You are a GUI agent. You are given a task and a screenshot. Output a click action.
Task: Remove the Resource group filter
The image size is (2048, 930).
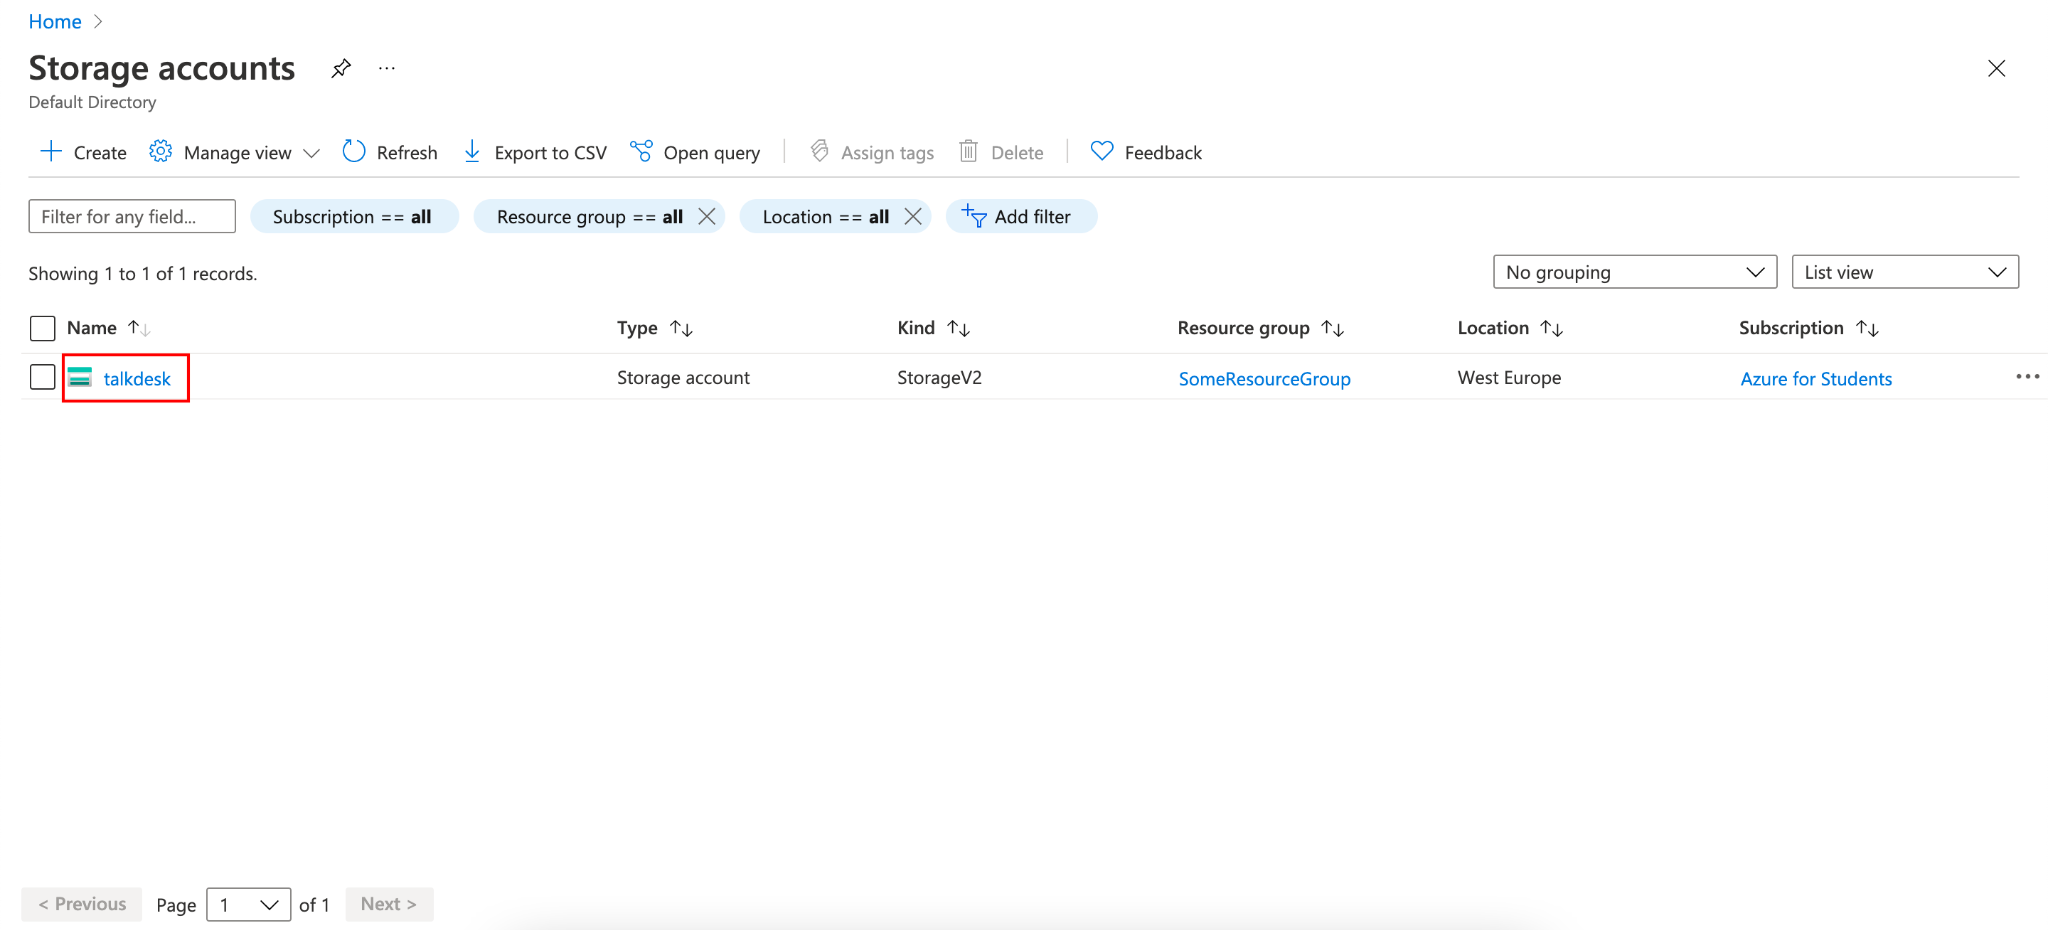coord(707,216)
